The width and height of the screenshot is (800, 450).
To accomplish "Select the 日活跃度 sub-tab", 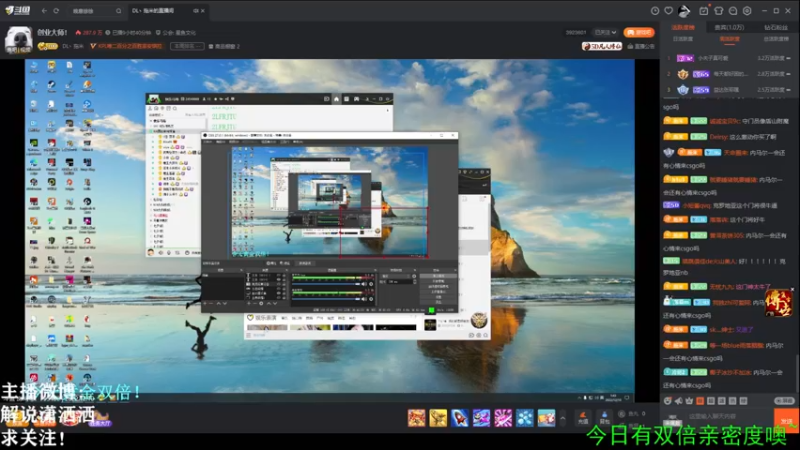I will point(683,39).
